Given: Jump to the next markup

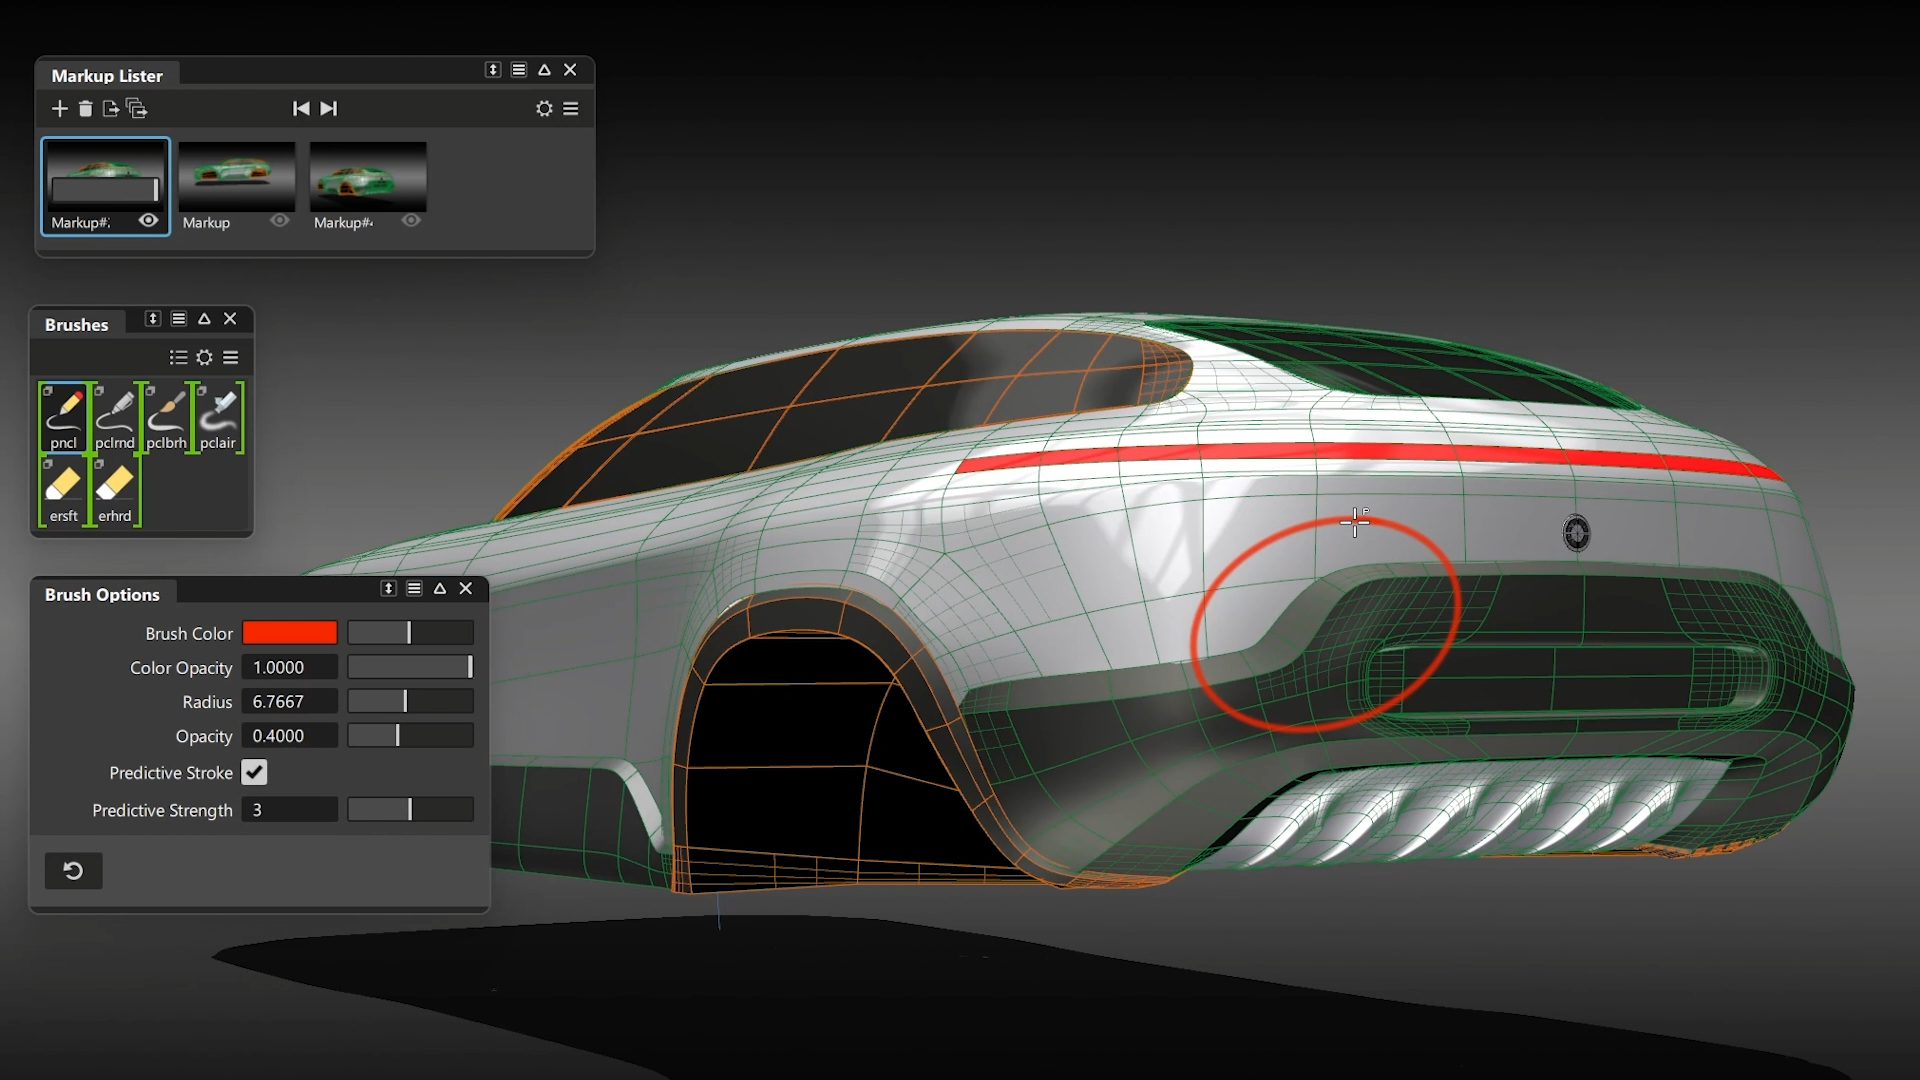Looking at the screenshot, I should point(329,108).
